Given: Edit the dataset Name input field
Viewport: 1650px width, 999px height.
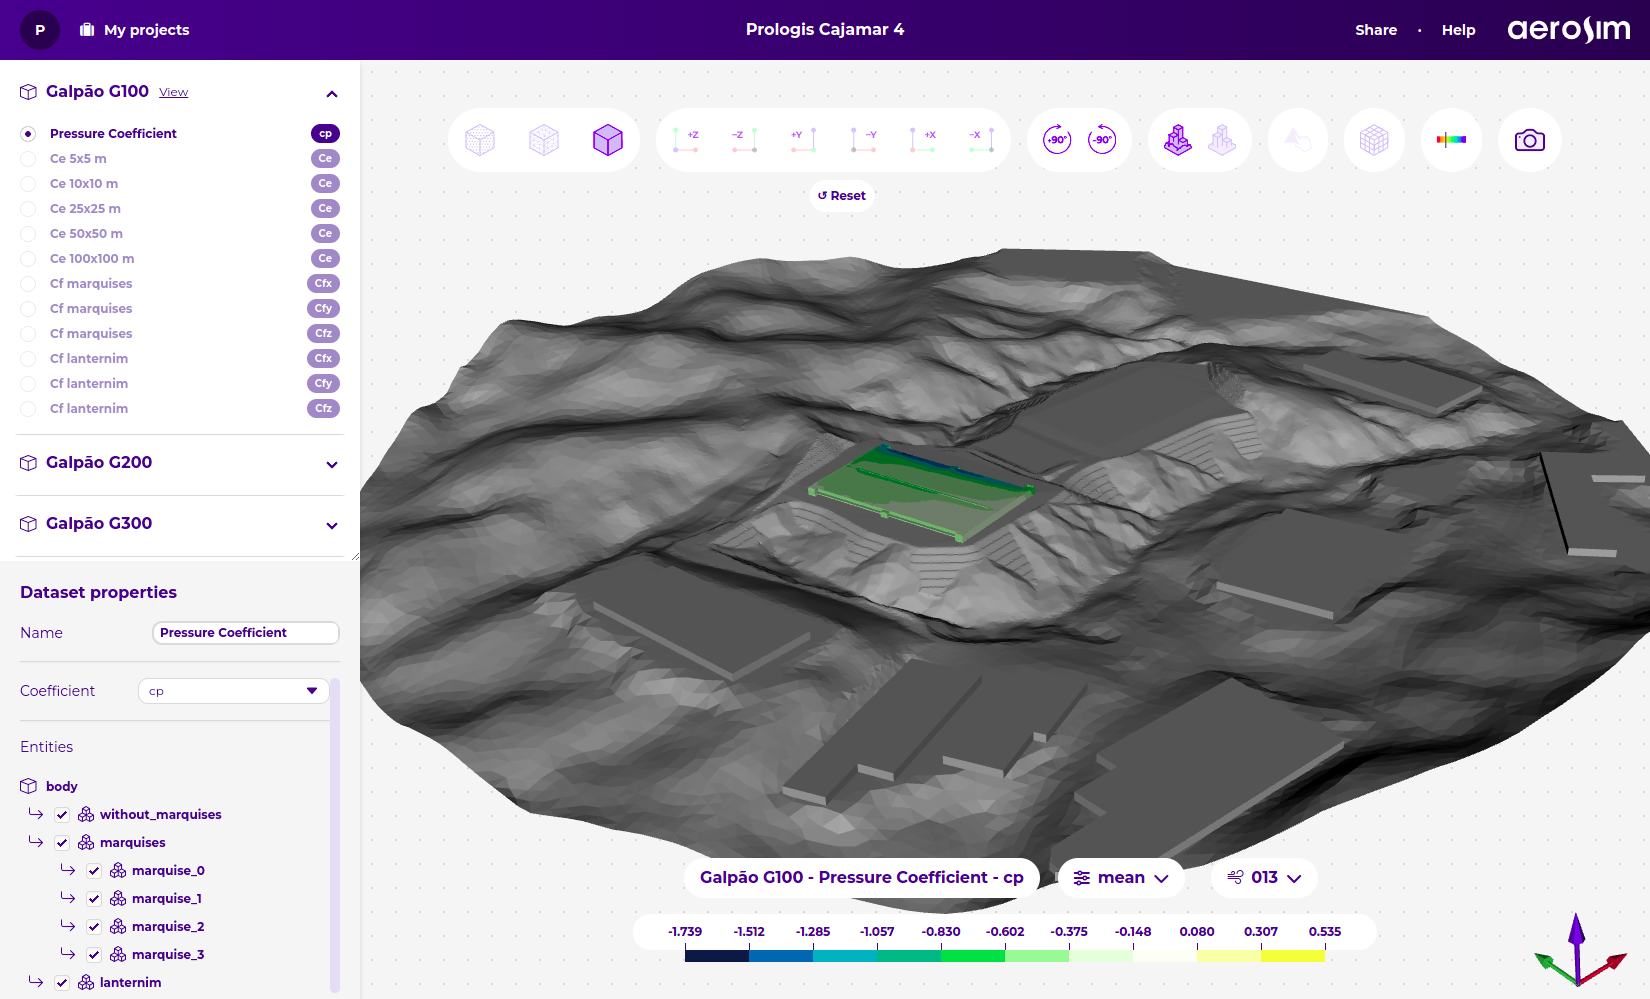Looking at the screenshot, I should [246, 633].
